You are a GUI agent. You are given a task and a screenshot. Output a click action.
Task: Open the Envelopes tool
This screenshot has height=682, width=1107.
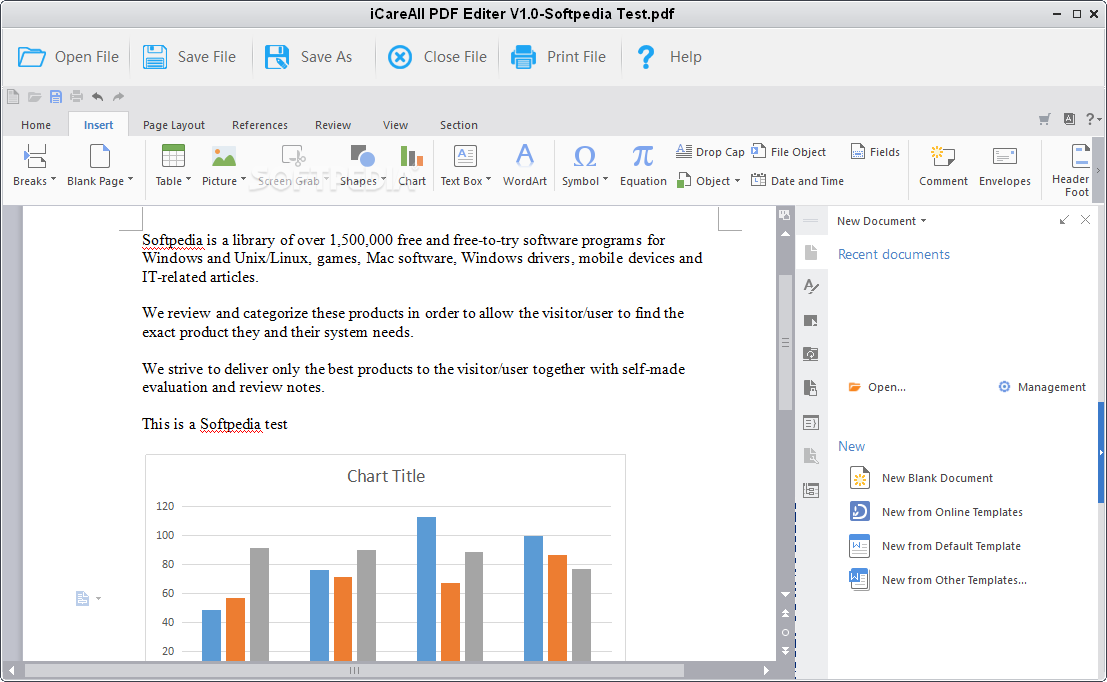pos(1005,166)
